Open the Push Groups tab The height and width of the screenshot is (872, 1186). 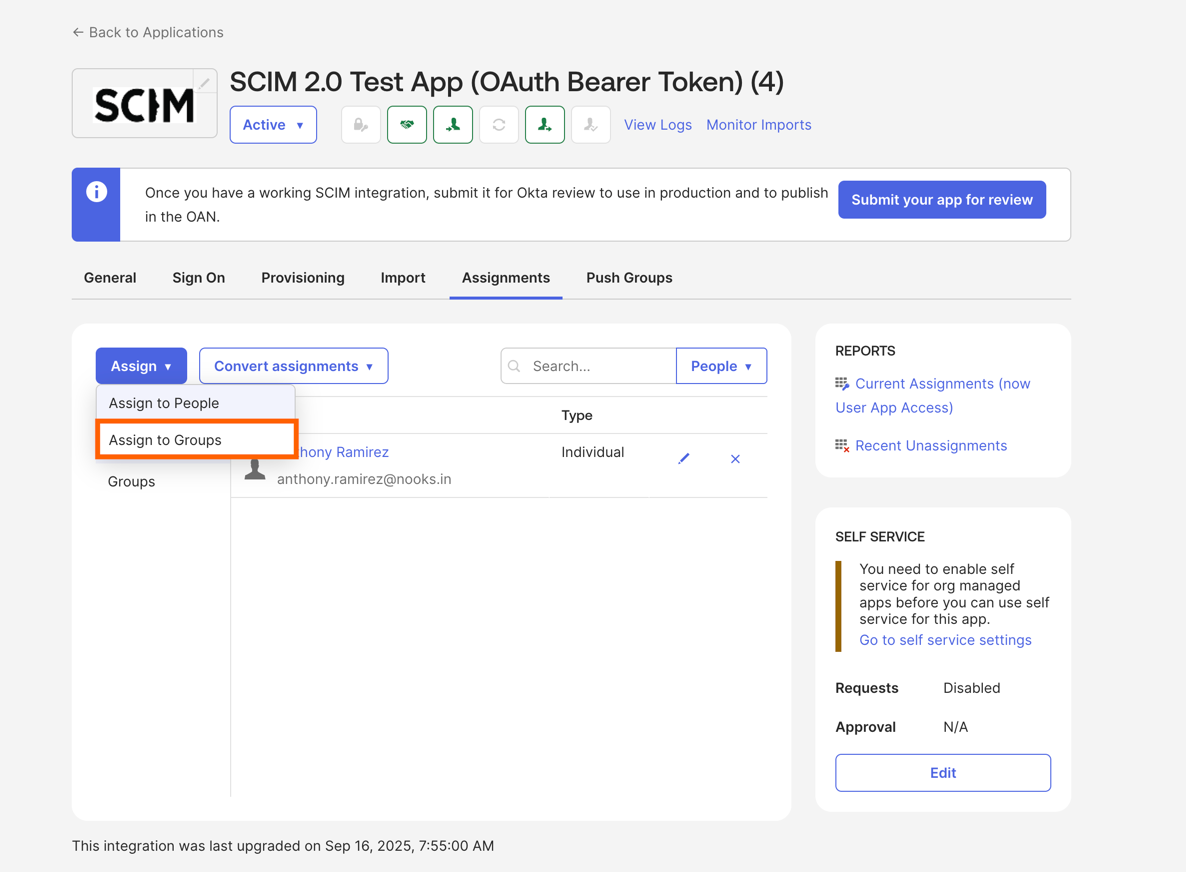(629, 278)
